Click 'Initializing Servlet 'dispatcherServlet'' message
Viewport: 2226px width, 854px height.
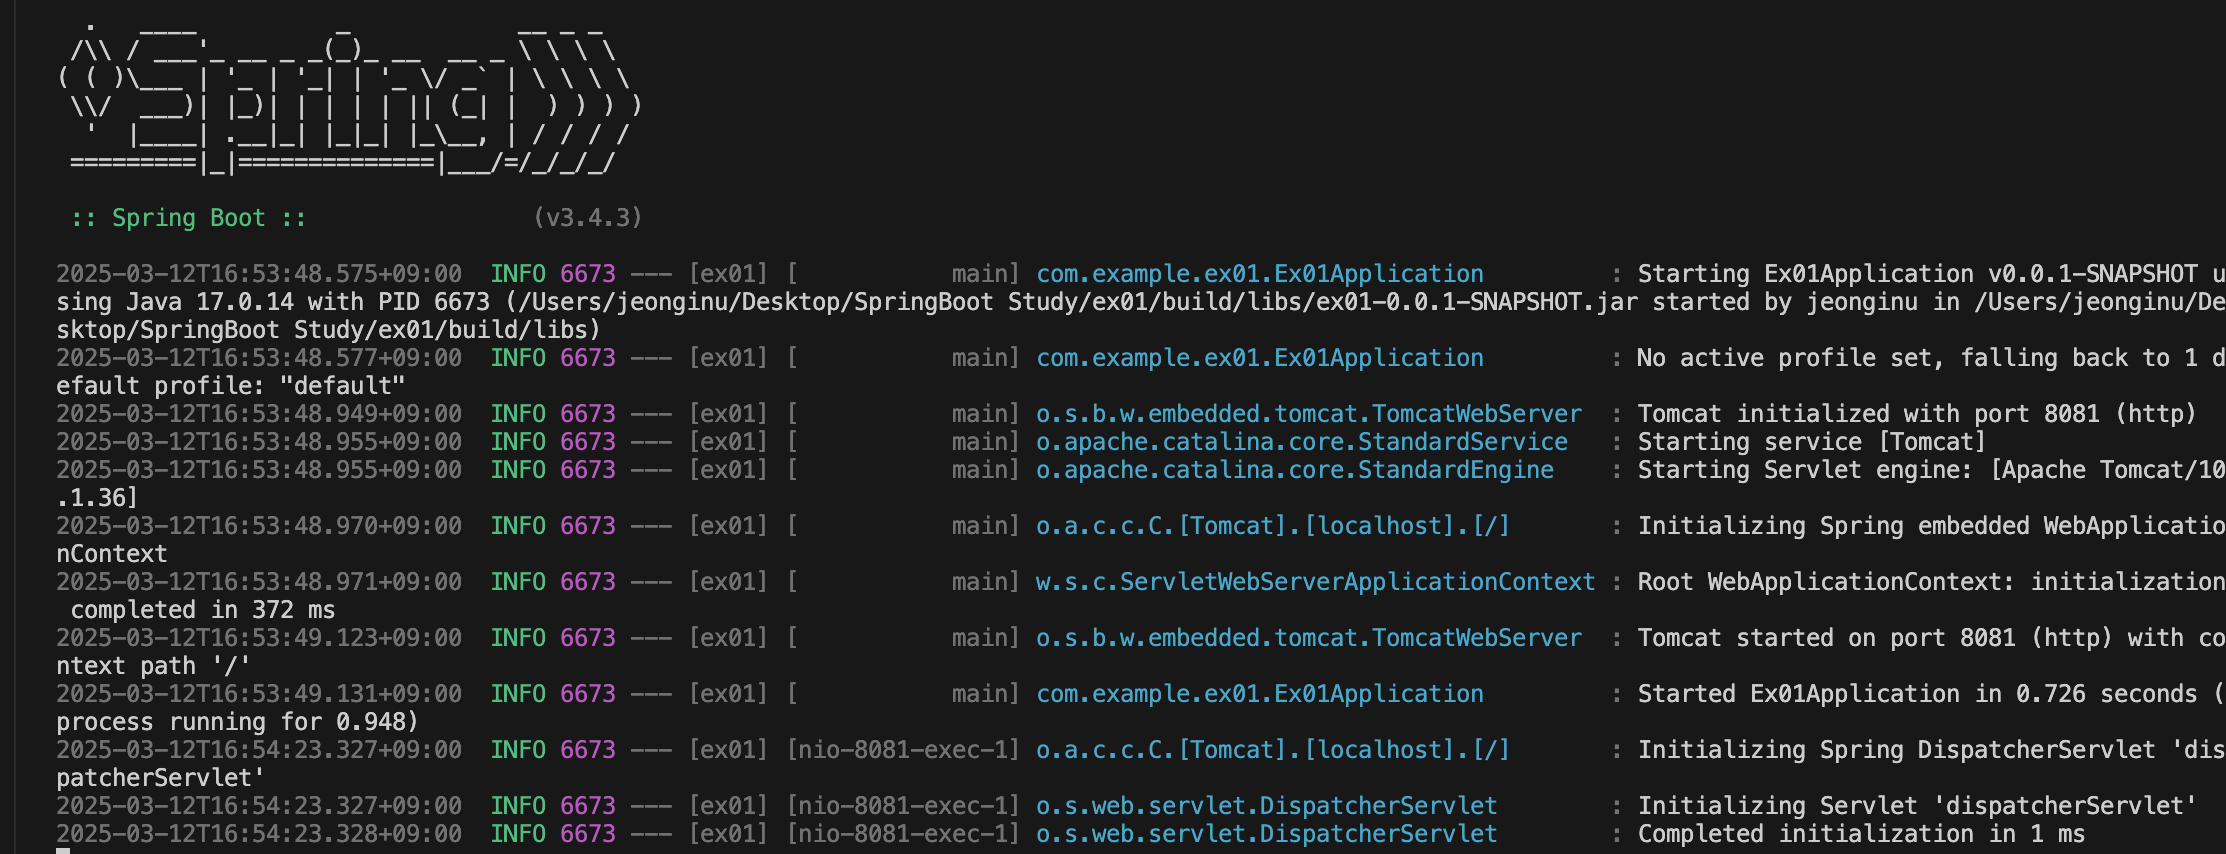1917,806
